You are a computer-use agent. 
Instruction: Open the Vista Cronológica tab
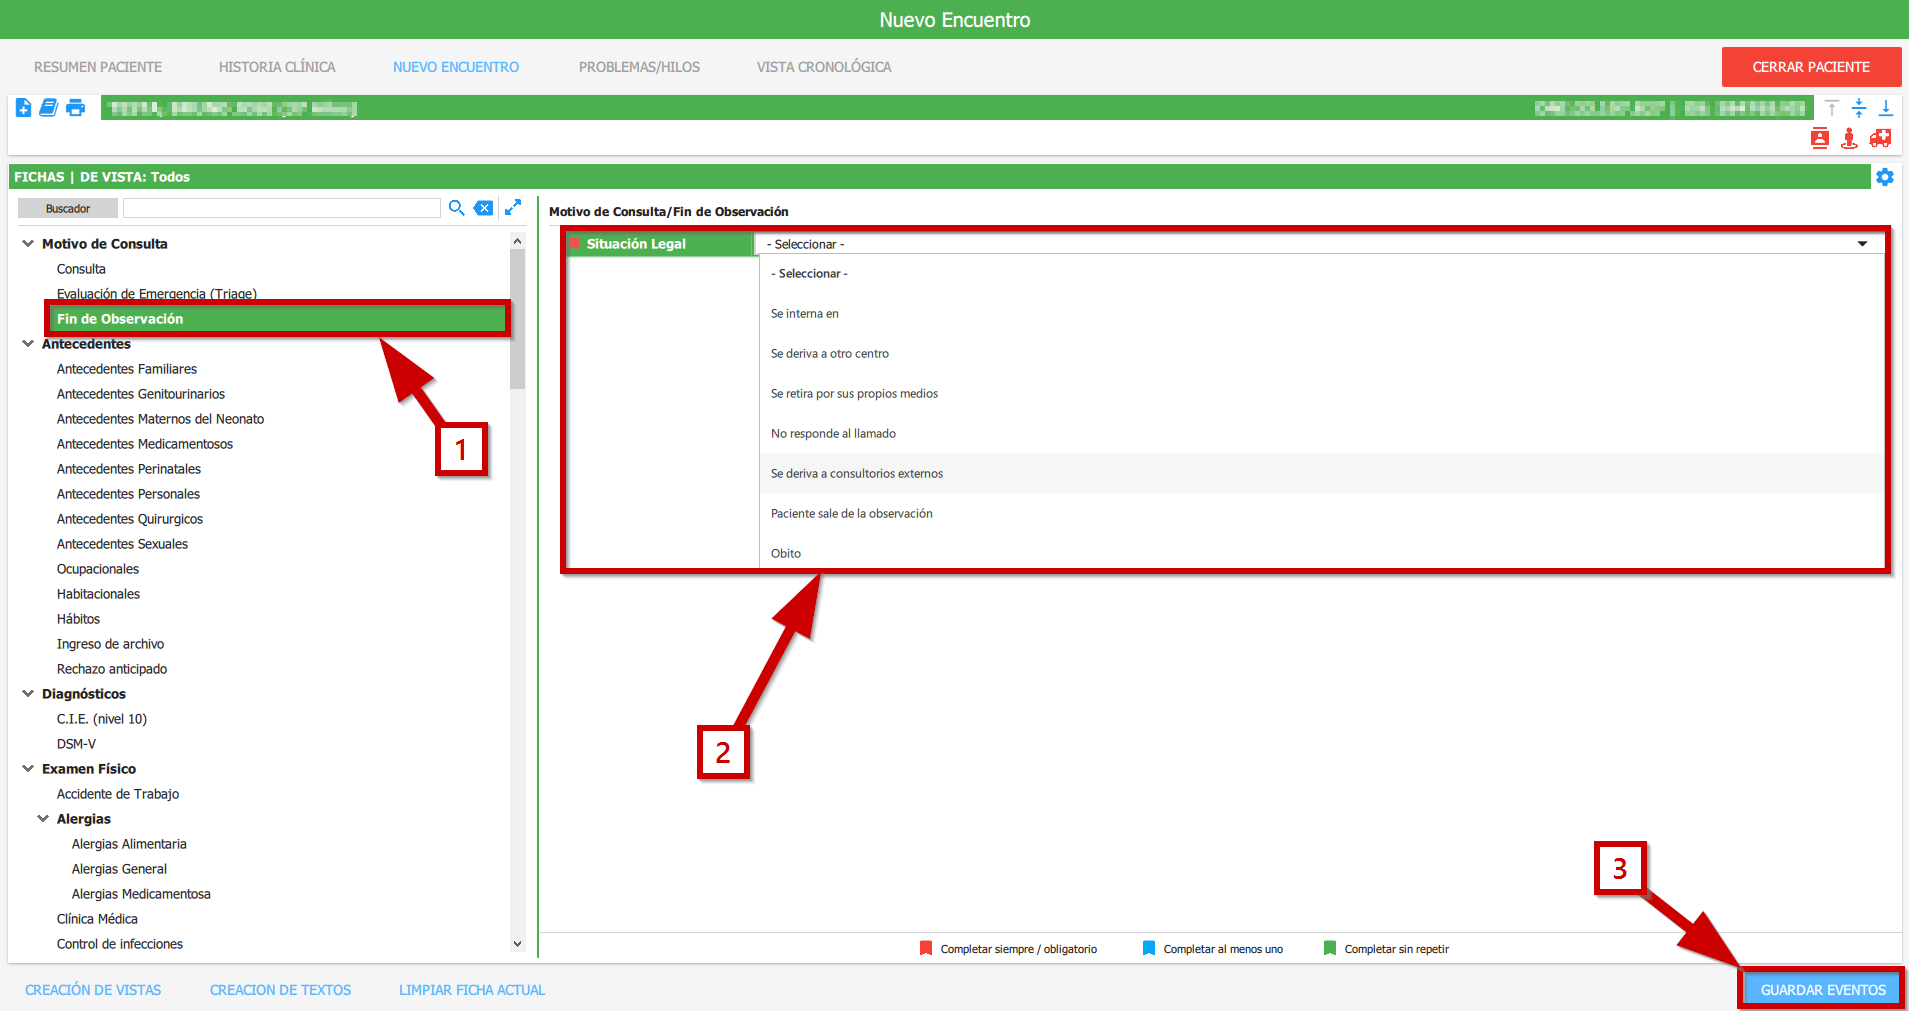pyautogui.click(x=823, y=67)
